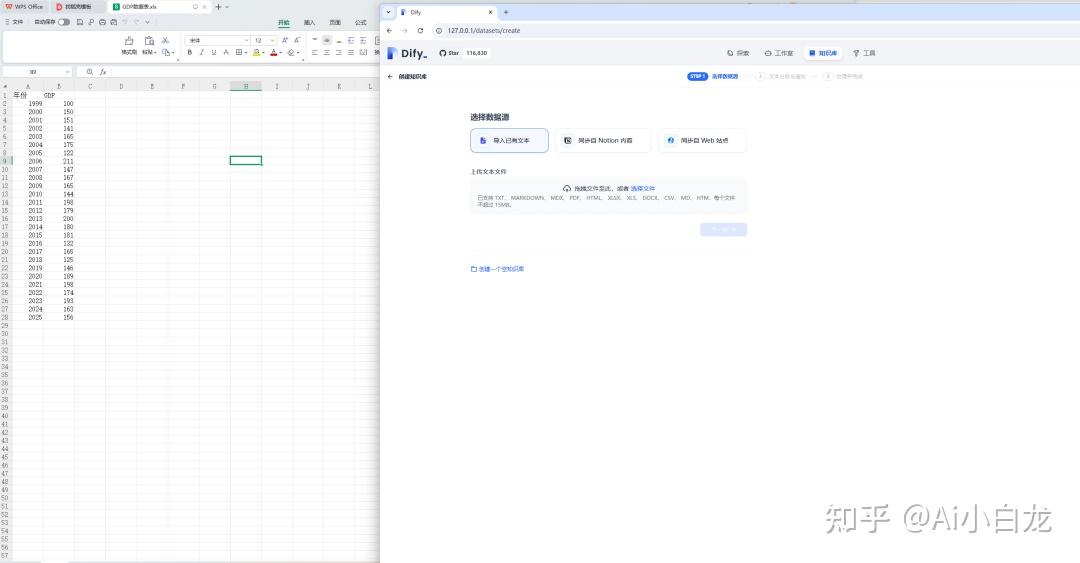Viewport: 1080px width, 563px height.
Task: Toggle the 自动保存 auto-save switch
Action: coord(64,21)
